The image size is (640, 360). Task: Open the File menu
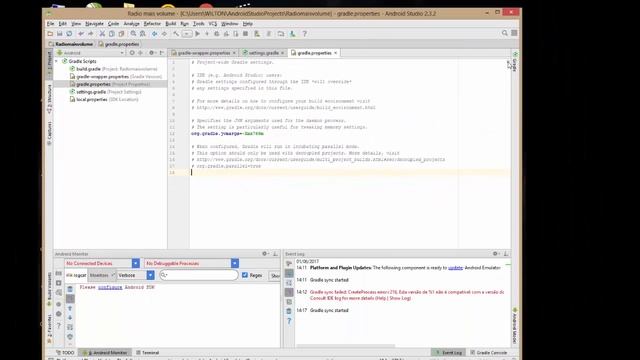(x=50, y=24)
